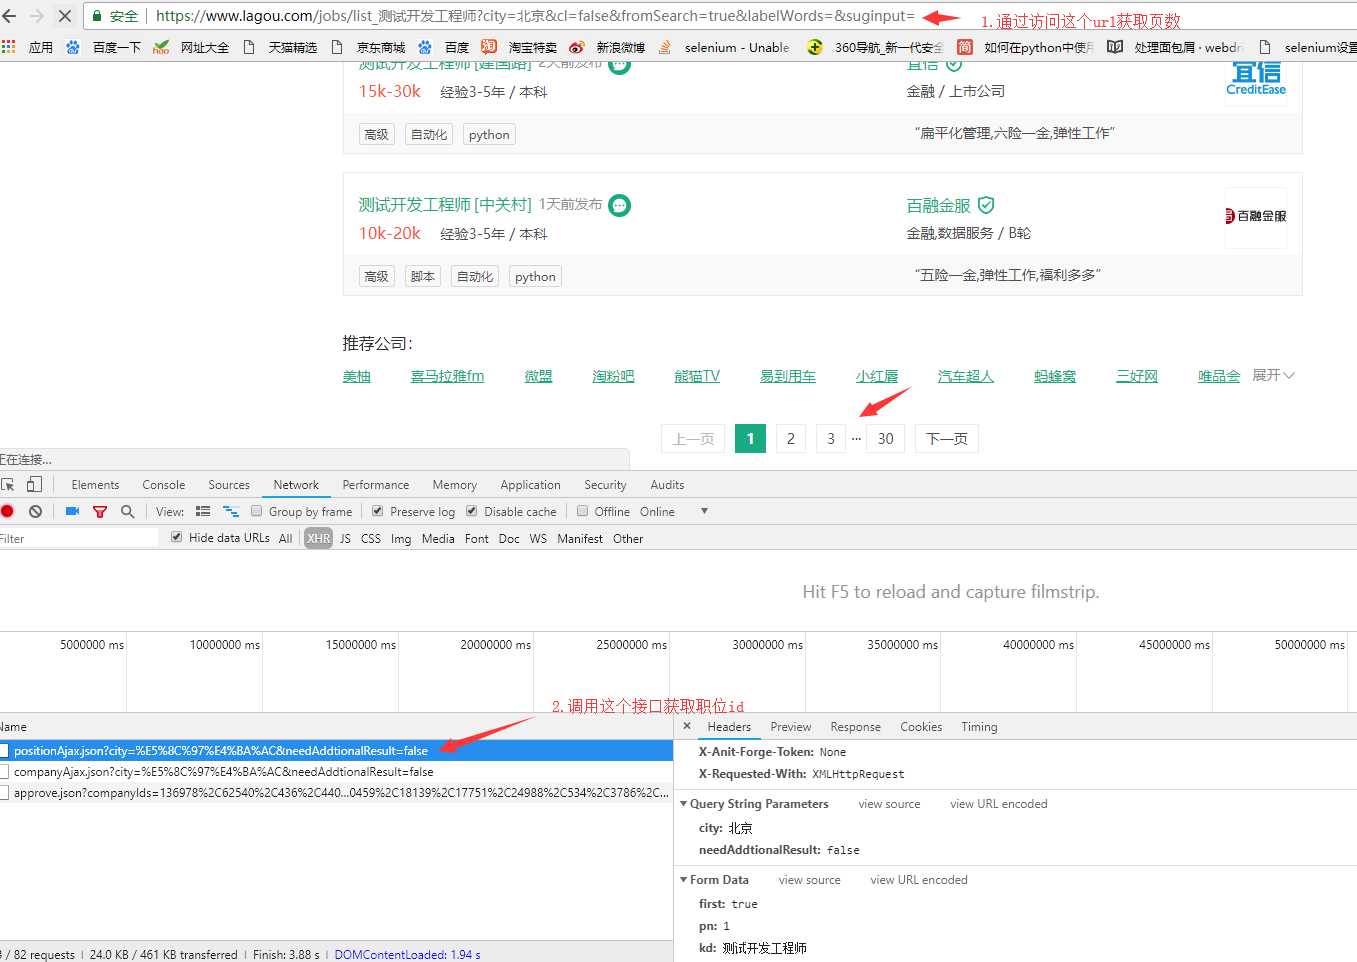
Task: Close the request details pane
Action: click(687, 726)
